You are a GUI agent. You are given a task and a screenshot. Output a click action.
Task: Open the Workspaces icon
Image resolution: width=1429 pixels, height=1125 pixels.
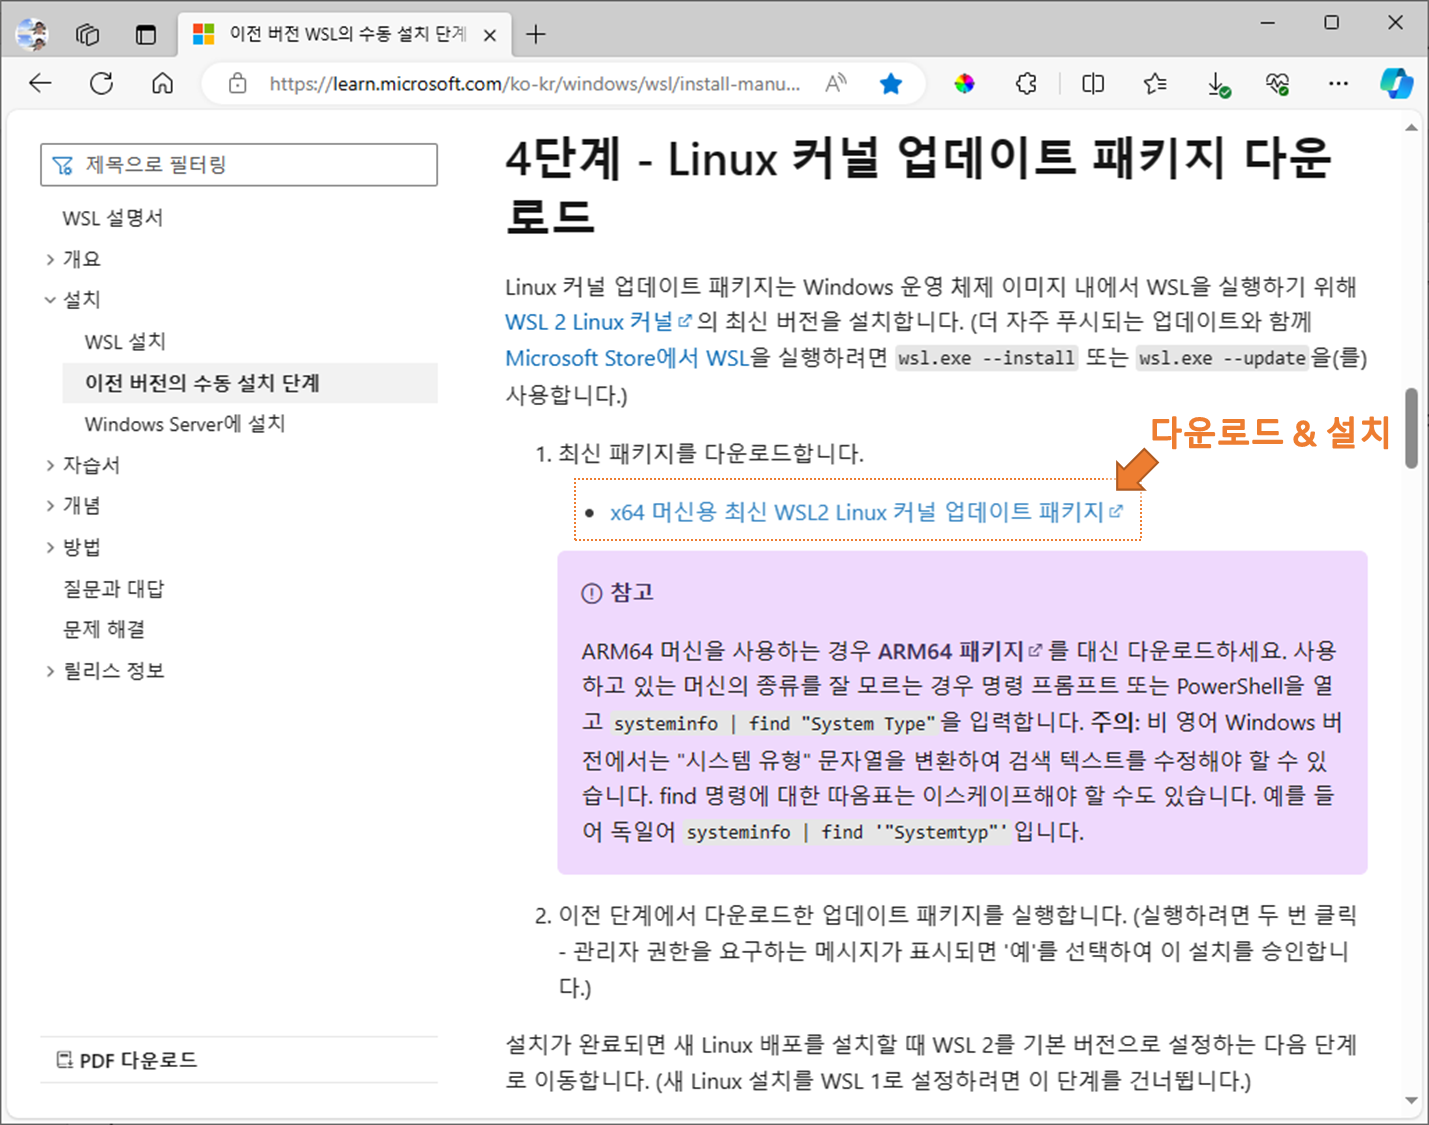[x=88, y=35]
